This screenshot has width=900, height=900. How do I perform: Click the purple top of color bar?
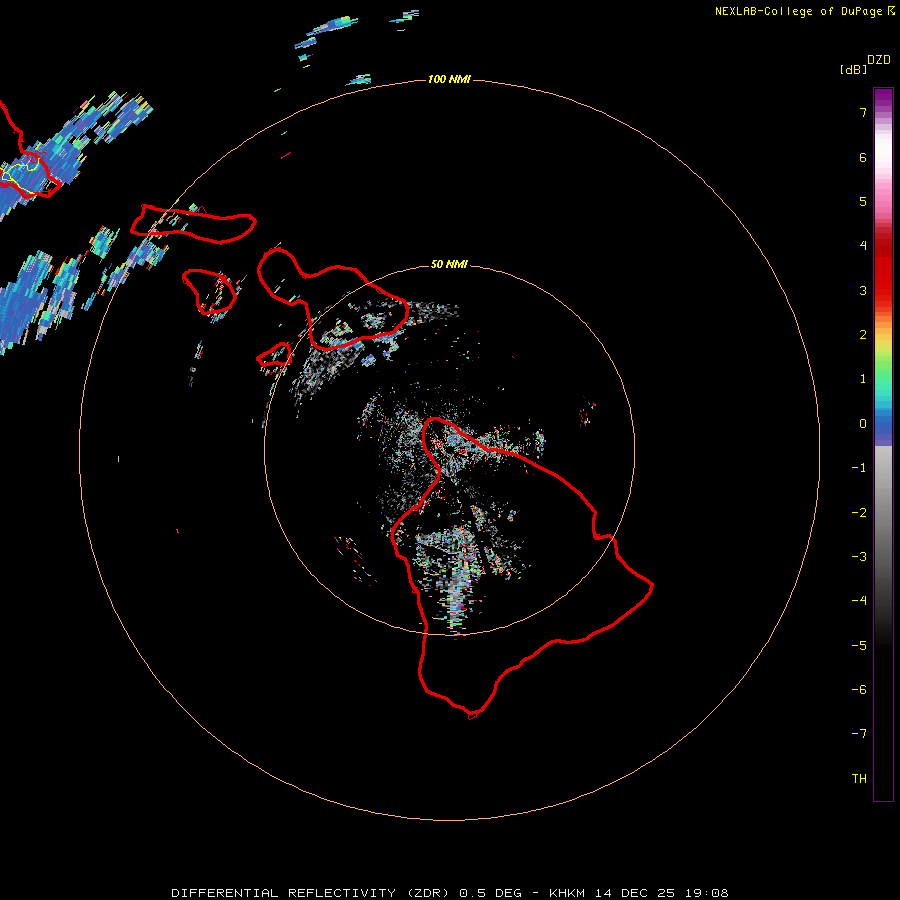(x=883, y=98)
